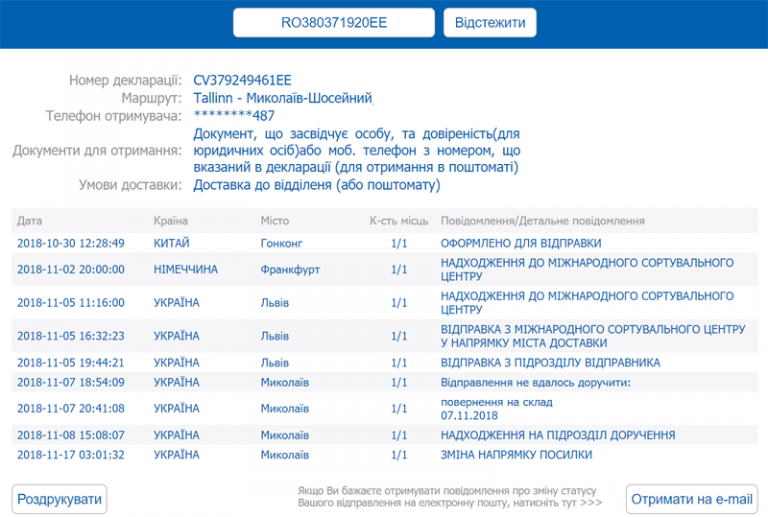The height and width of the screenshot is (517, 768).
Task: Click status ОФОРМЛЕНО ДЛЯ ВІДПРАВКИ
Action: pos(521,243)
